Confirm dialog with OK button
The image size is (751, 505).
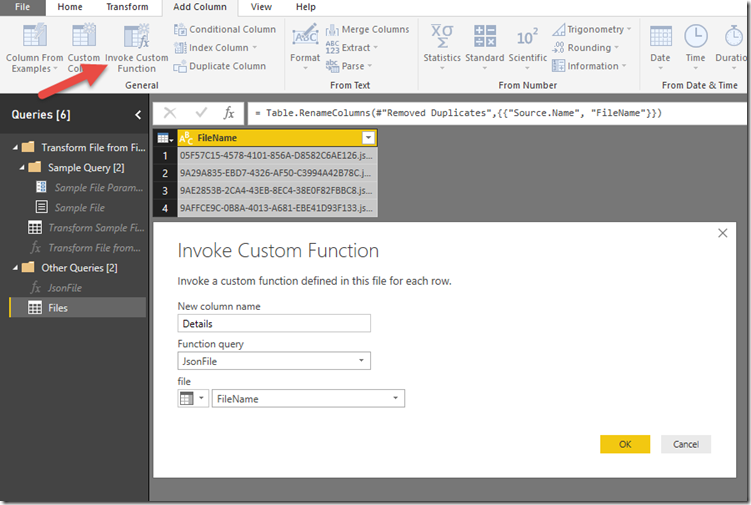(x=625, y=444)
